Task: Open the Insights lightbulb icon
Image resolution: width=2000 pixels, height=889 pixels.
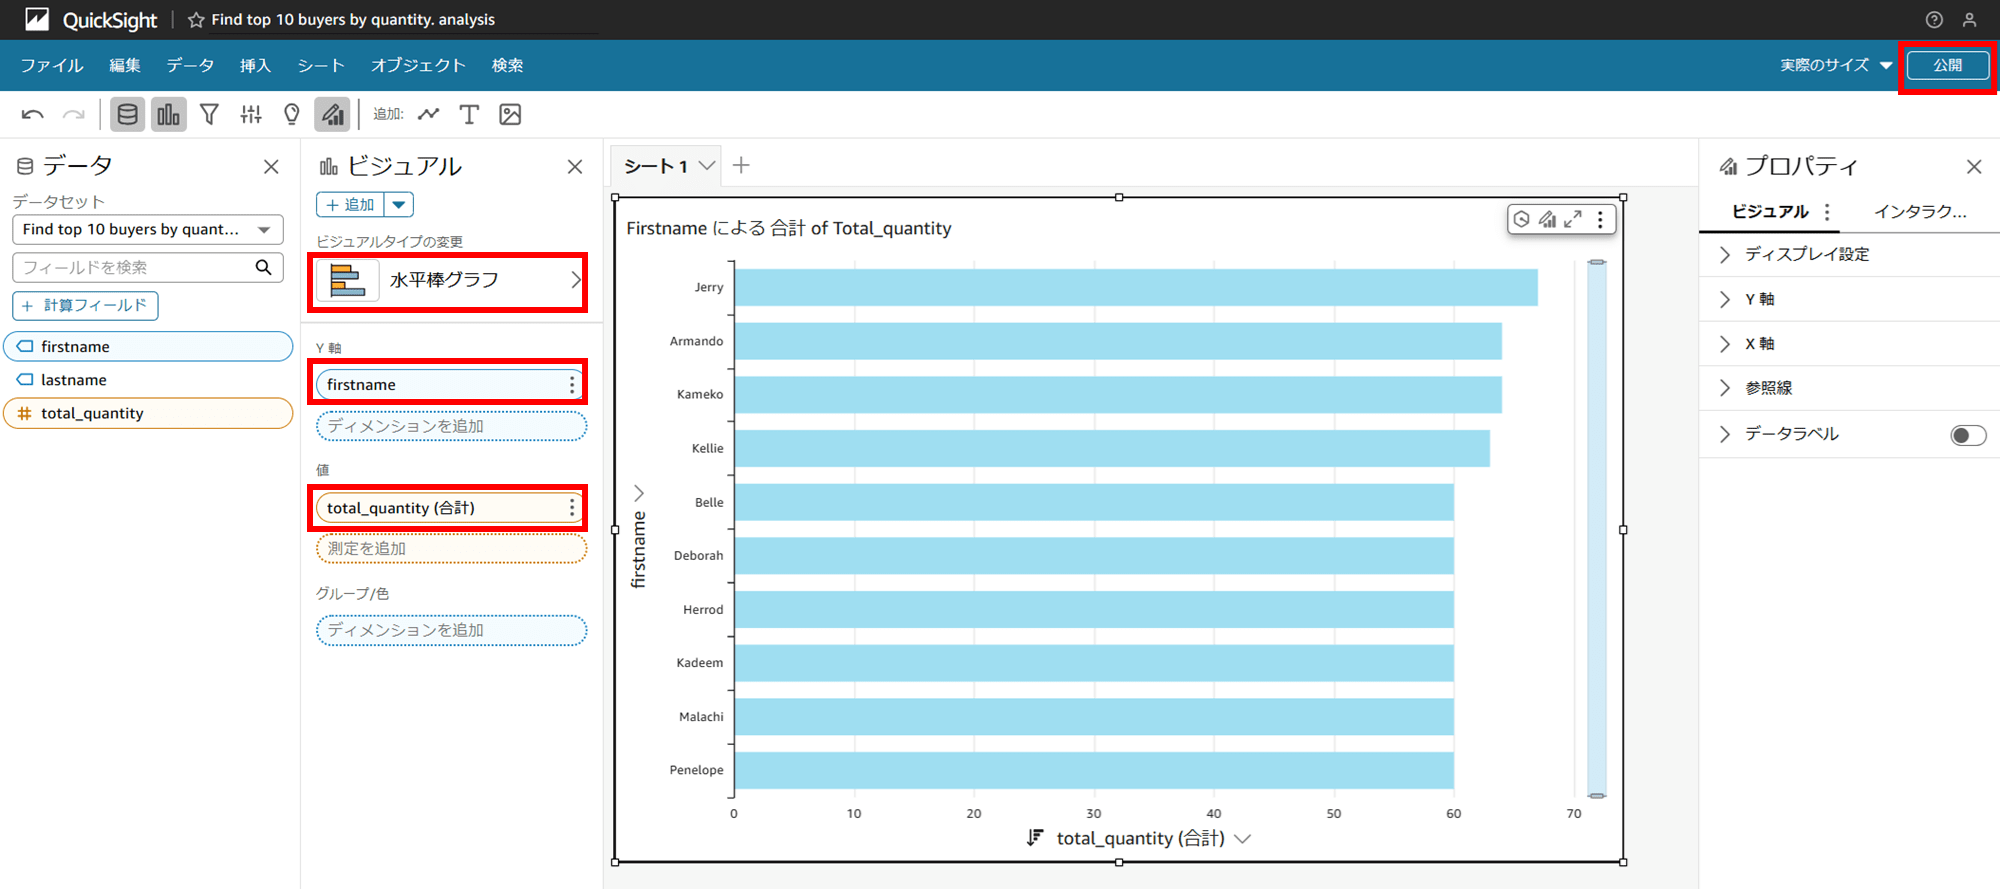Action: (x=292, y=114)
